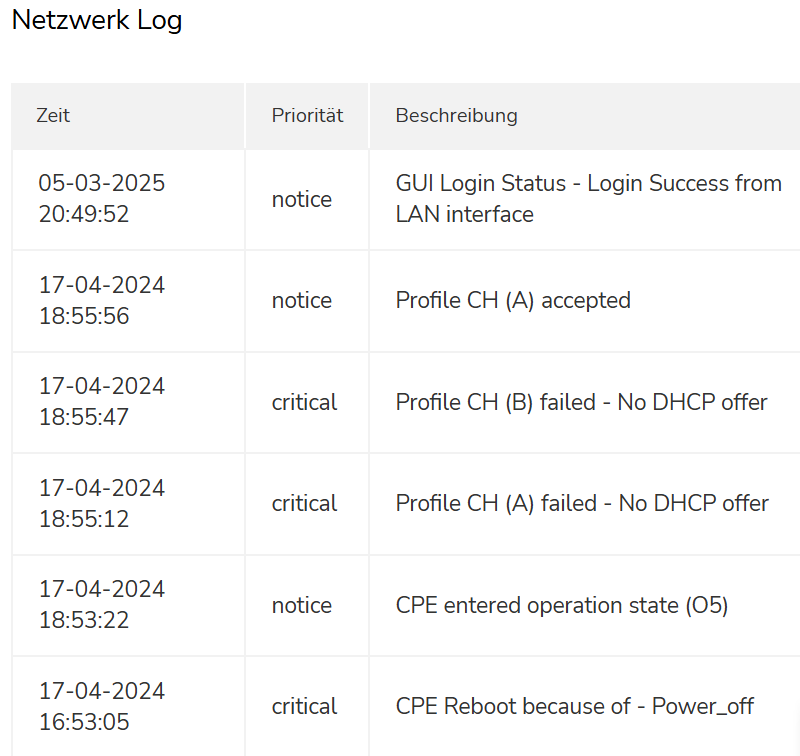Select the 17-04-2024 18:53:22 timestamp cell
The width and height of the screenshot is (800, 756).
(x=101, y=604)
